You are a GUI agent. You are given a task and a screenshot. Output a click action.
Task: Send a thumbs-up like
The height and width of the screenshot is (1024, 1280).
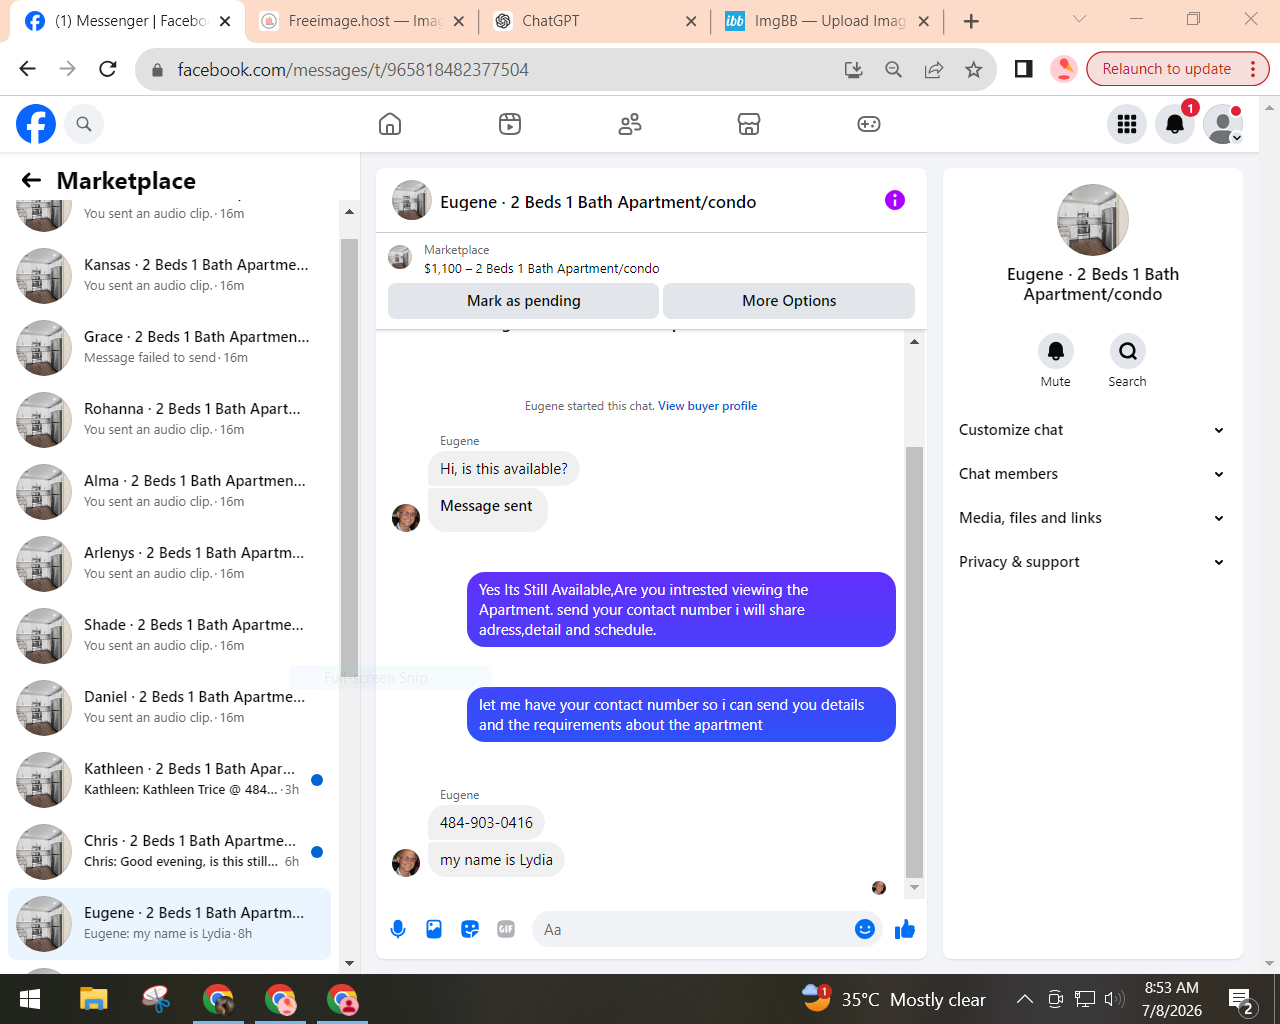click(905, 929)
